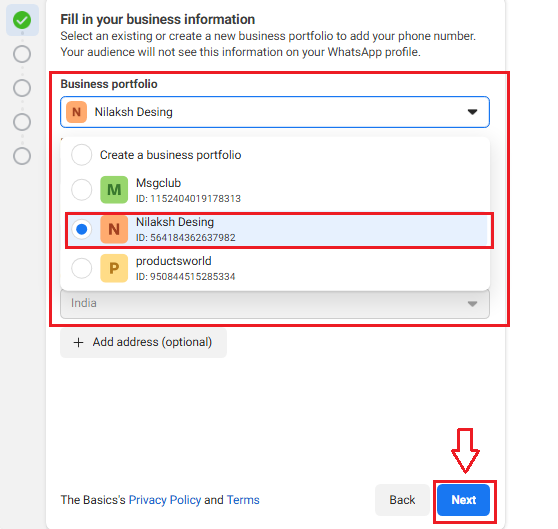Collapse the Business portfolio dropdown arrow
This screenshot has height=529, width=558.
pos(472,112)
